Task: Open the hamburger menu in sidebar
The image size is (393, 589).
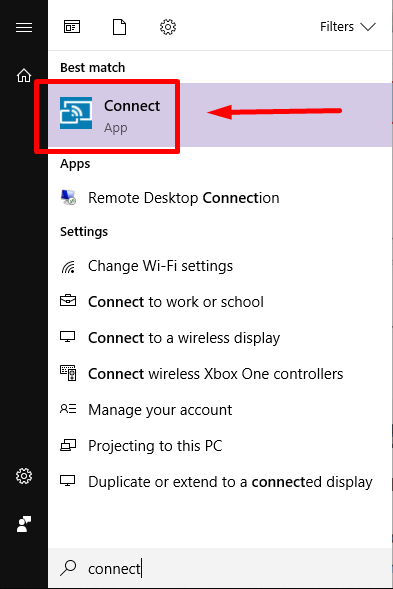Action: [x=24, y=27]
